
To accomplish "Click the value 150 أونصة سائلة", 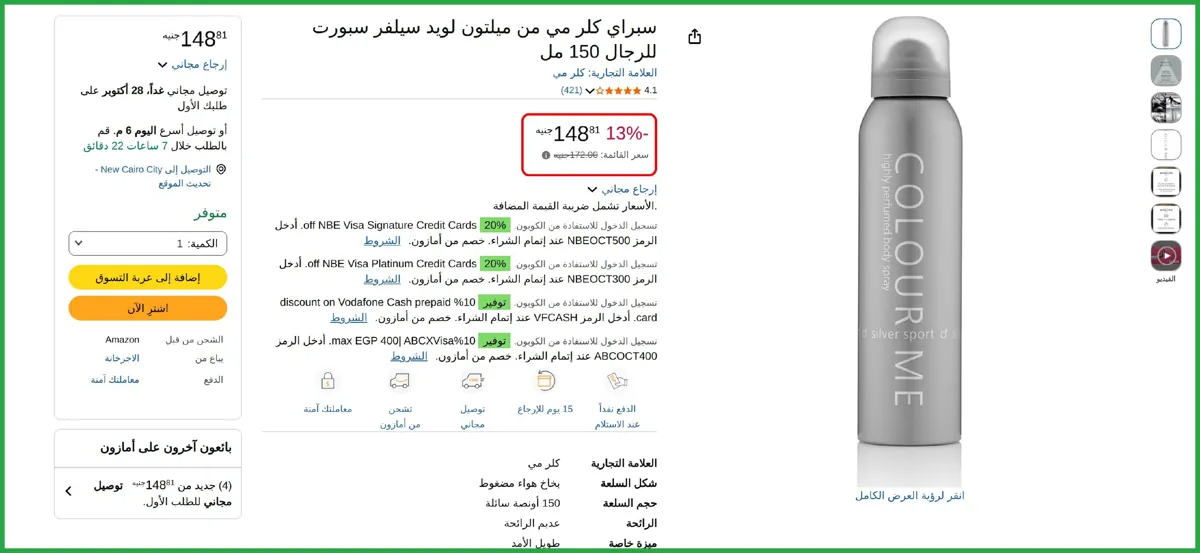I will pos(523,503).
